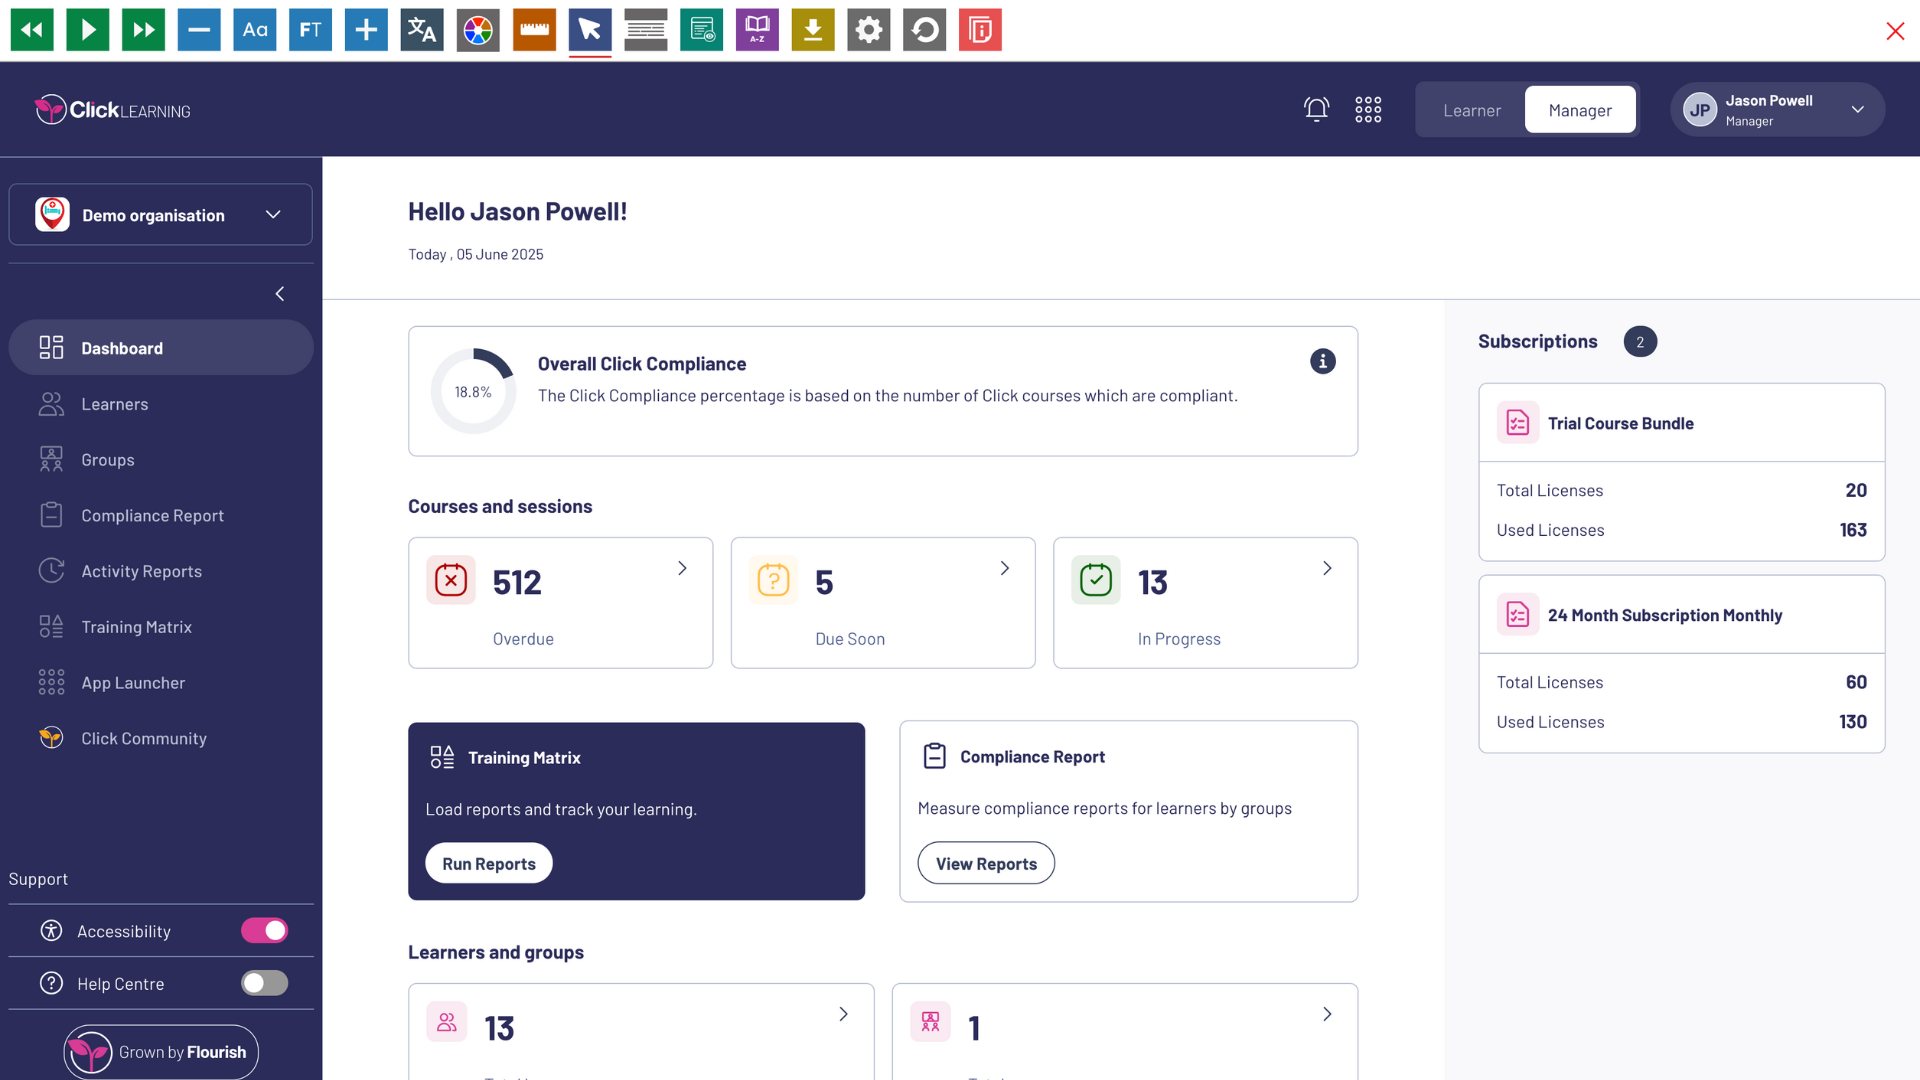The height and width of the screenshot is (1080, 1920).
Task: Click the notifications bell icon
Action: (1316, 110)
